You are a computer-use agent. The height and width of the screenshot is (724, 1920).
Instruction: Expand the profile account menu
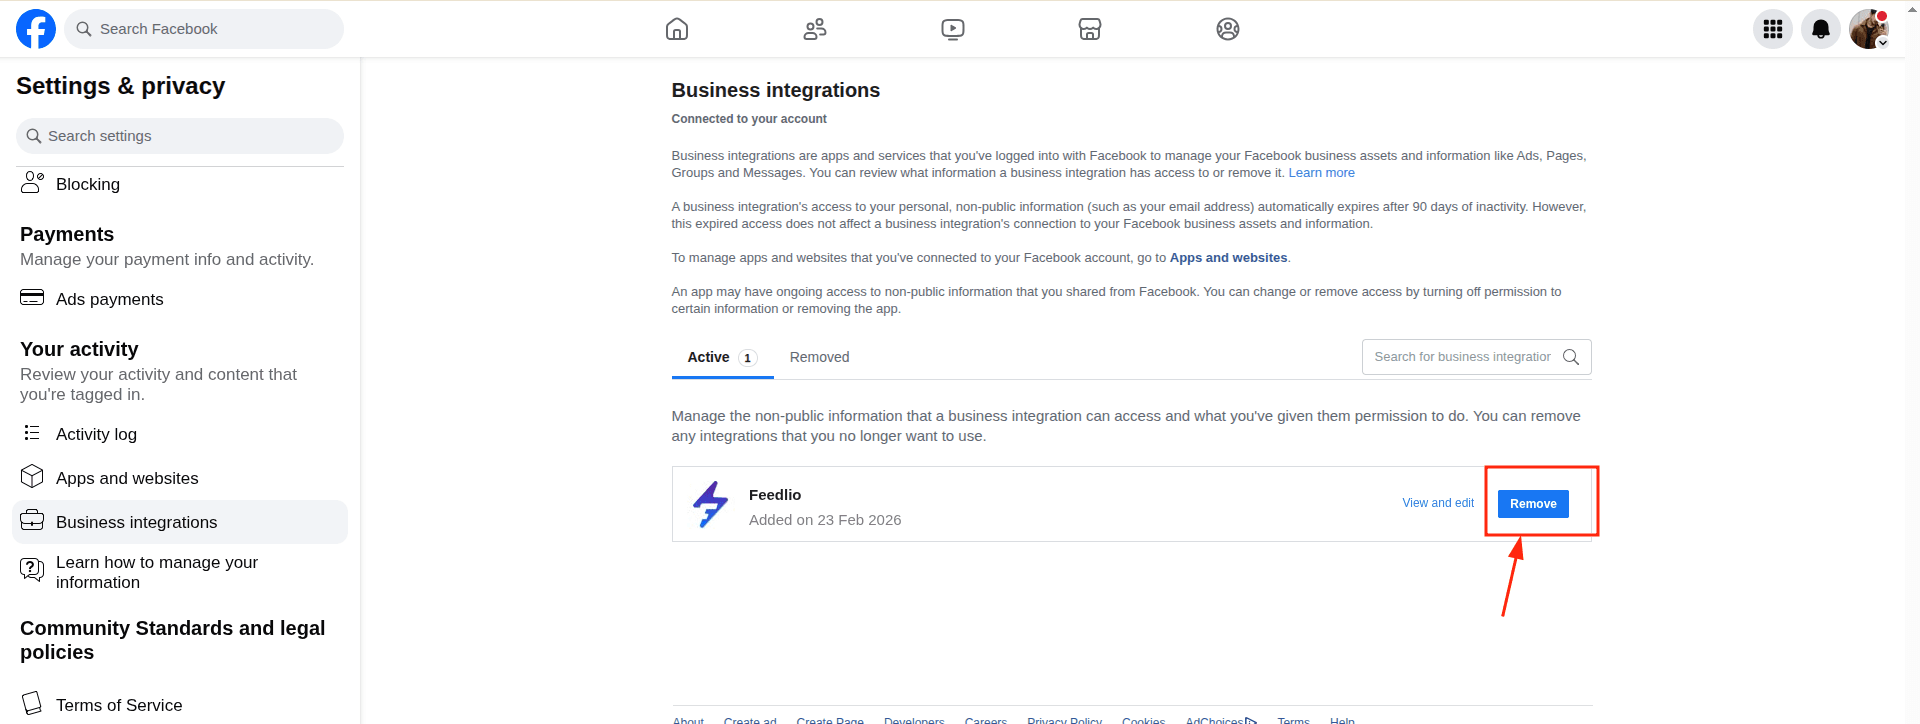click(x=1869, y=29)
